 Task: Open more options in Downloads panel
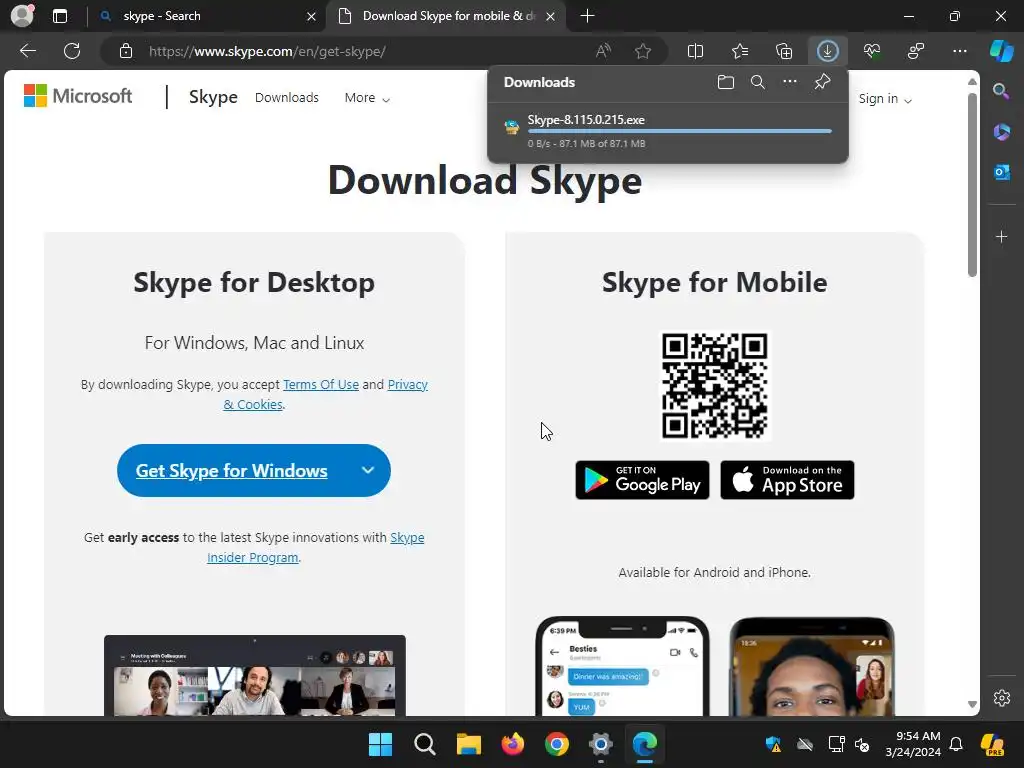790,82
